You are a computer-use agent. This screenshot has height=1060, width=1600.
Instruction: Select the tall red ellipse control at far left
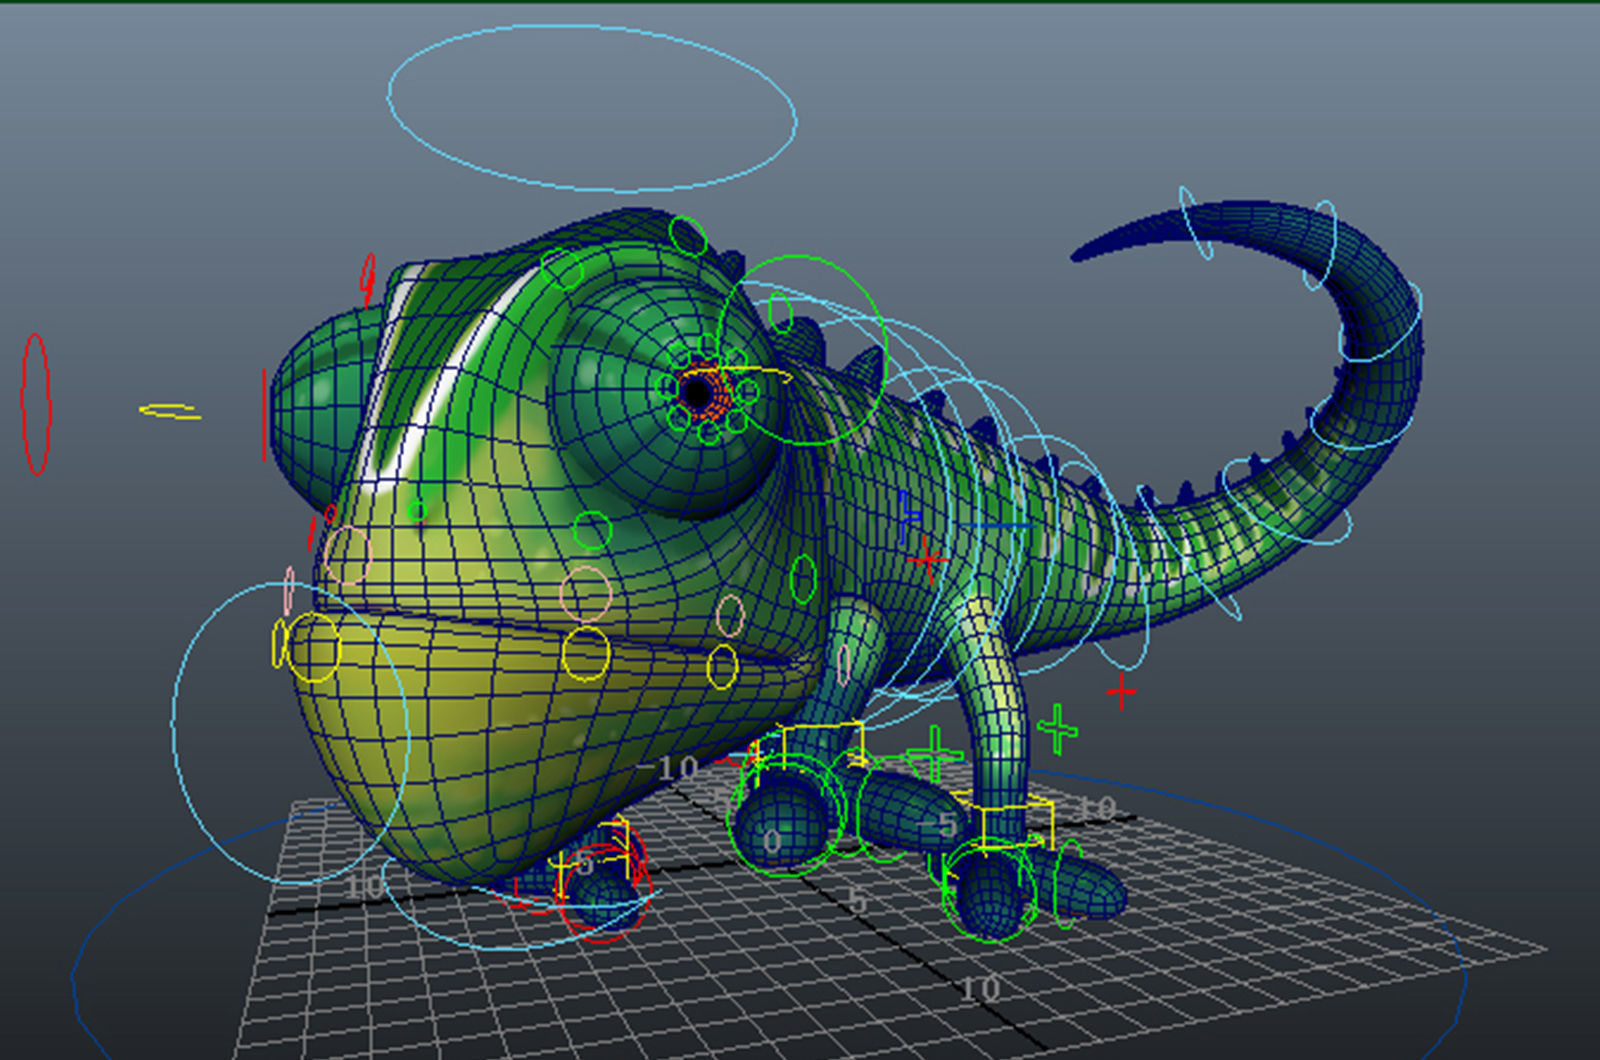[36, 404]
